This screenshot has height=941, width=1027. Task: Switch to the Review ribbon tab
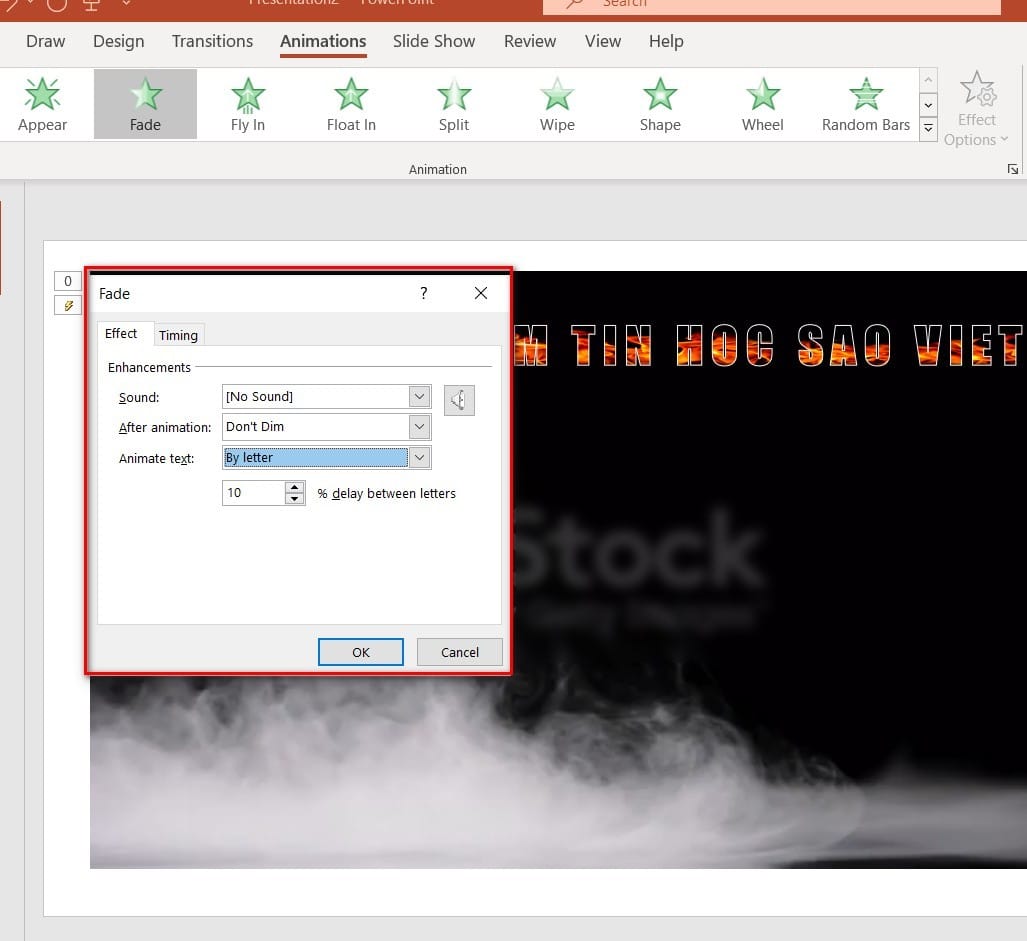(530, 41)
